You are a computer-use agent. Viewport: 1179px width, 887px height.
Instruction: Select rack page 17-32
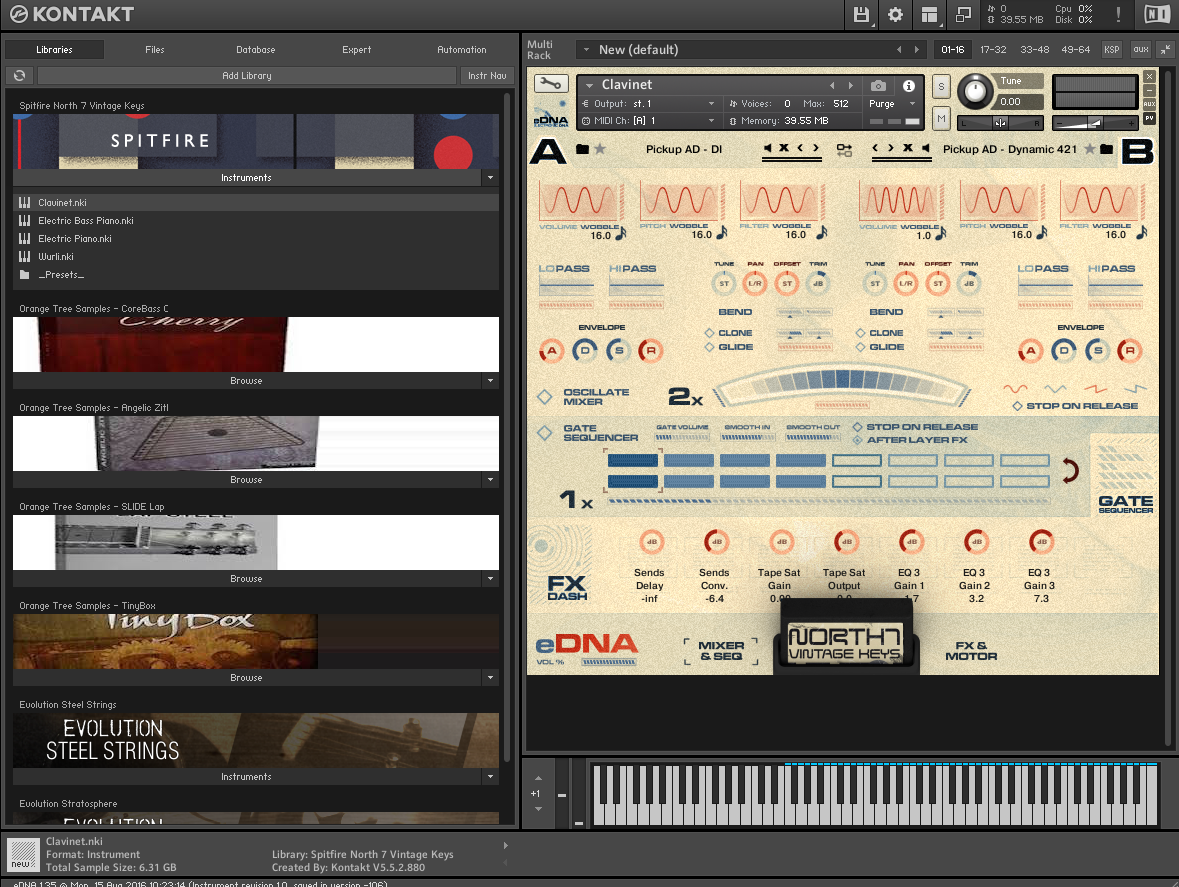[993, 50]
